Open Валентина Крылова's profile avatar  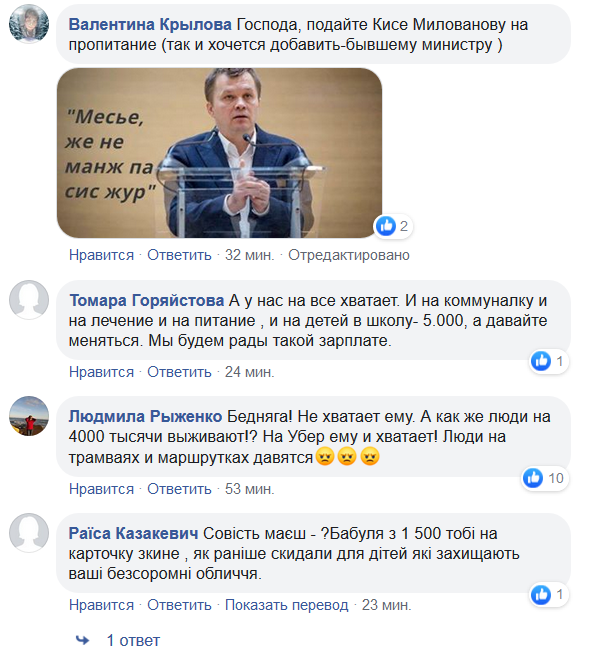point(30,25)
